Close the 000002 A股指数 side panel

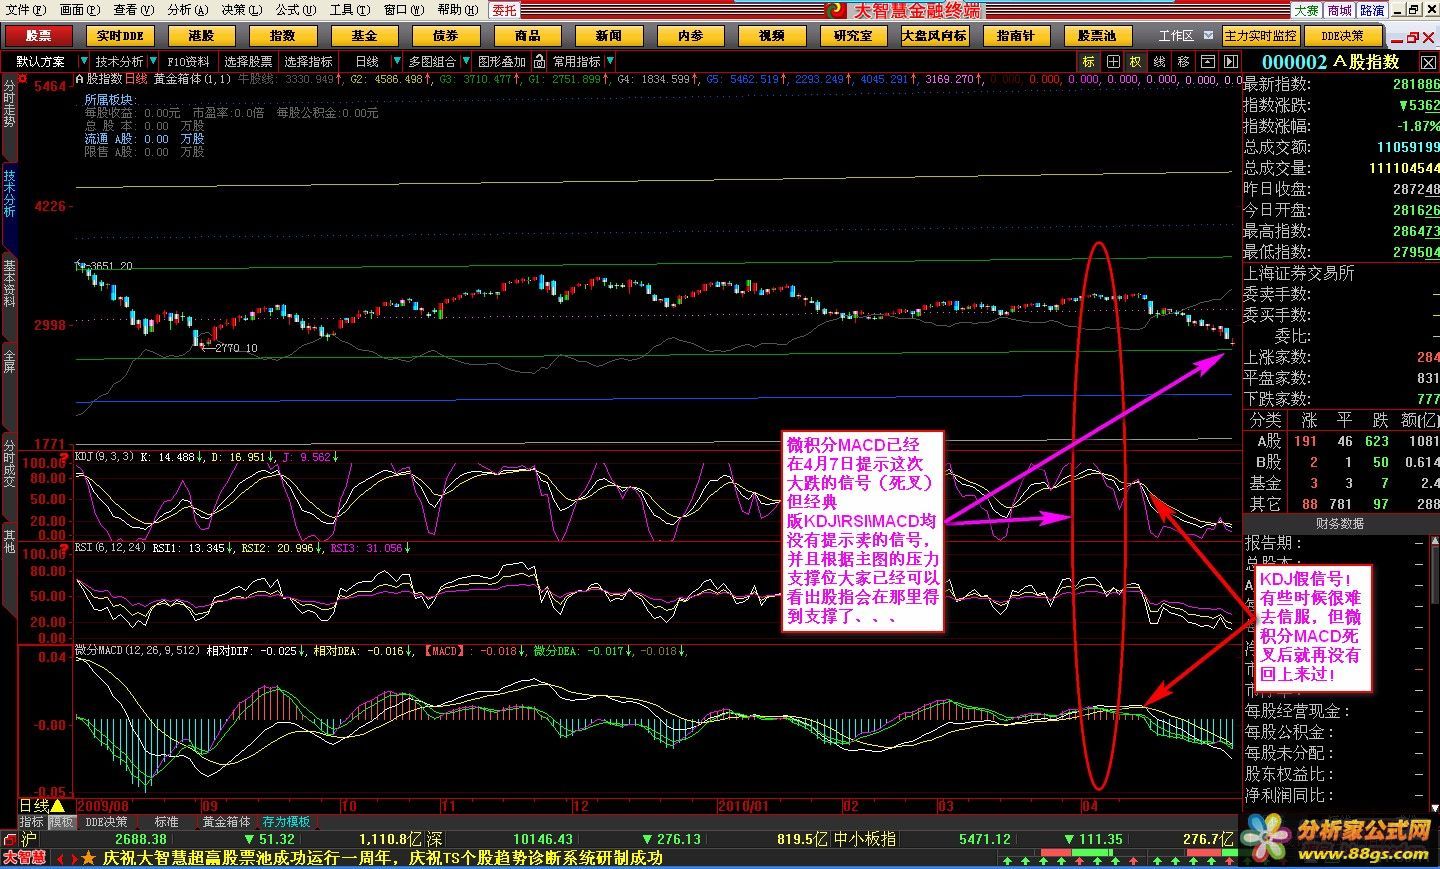click(x=1430, y=61)
